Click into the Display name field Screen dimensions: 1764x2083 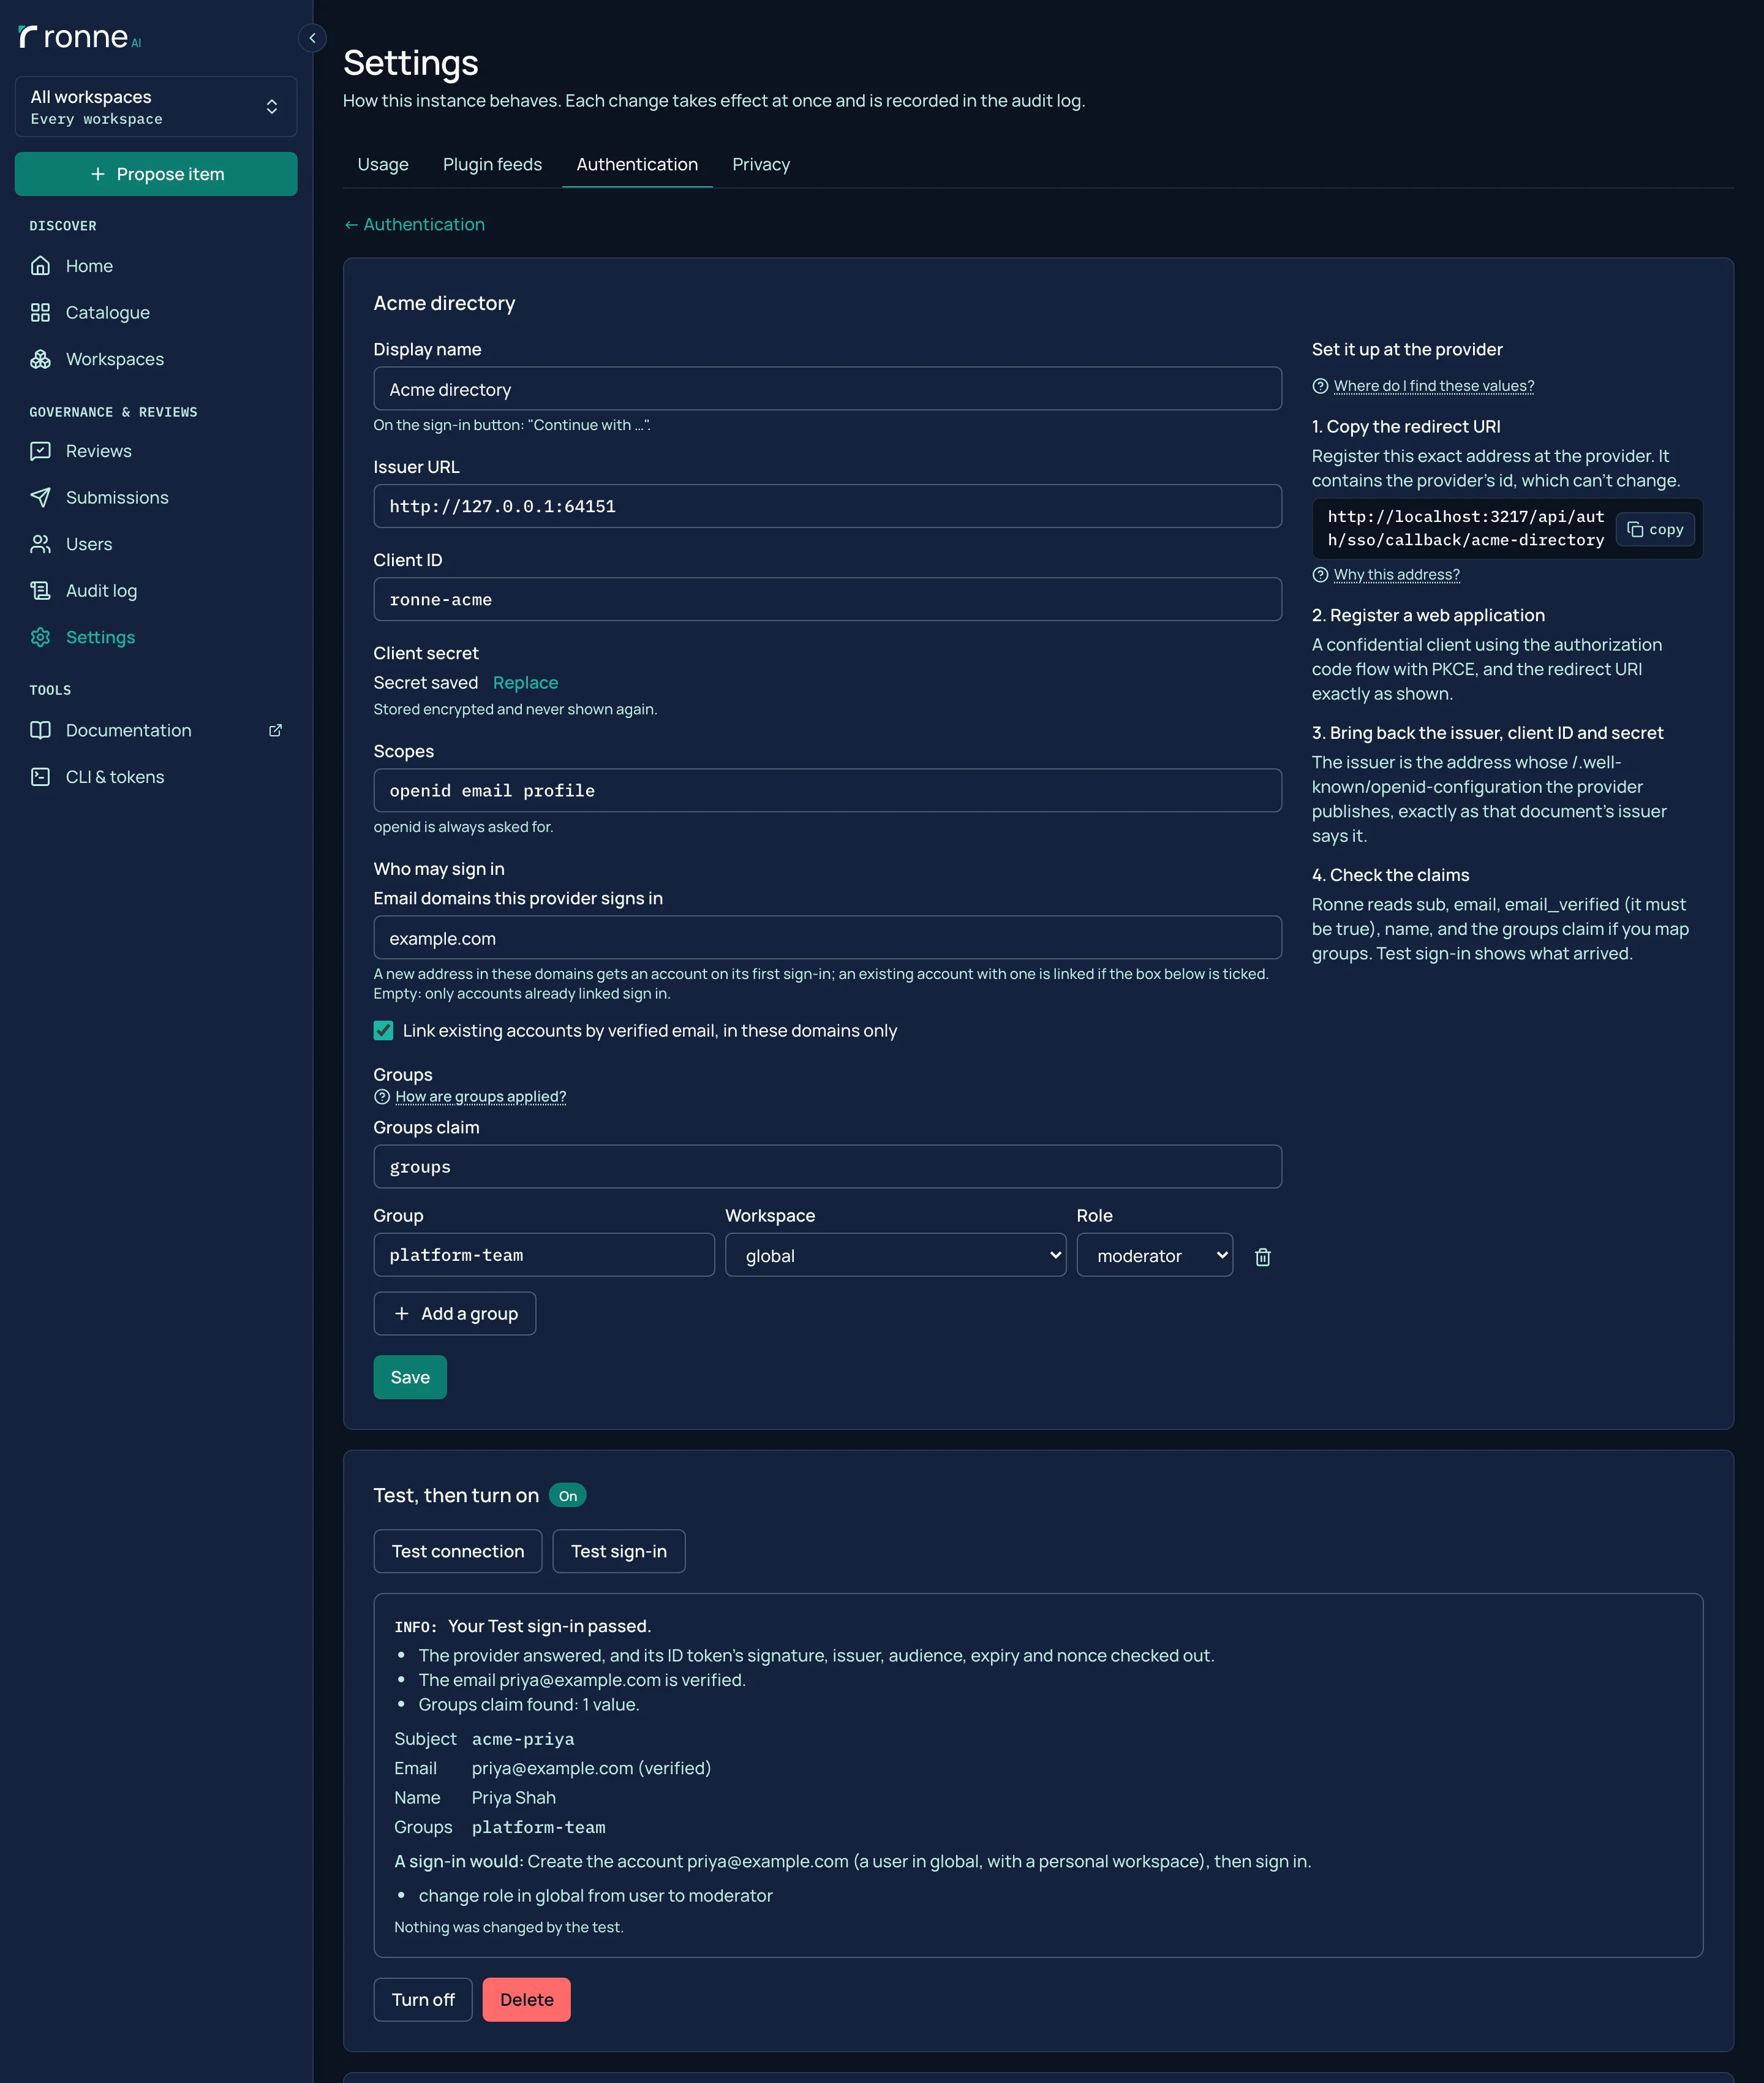(827, 389)
